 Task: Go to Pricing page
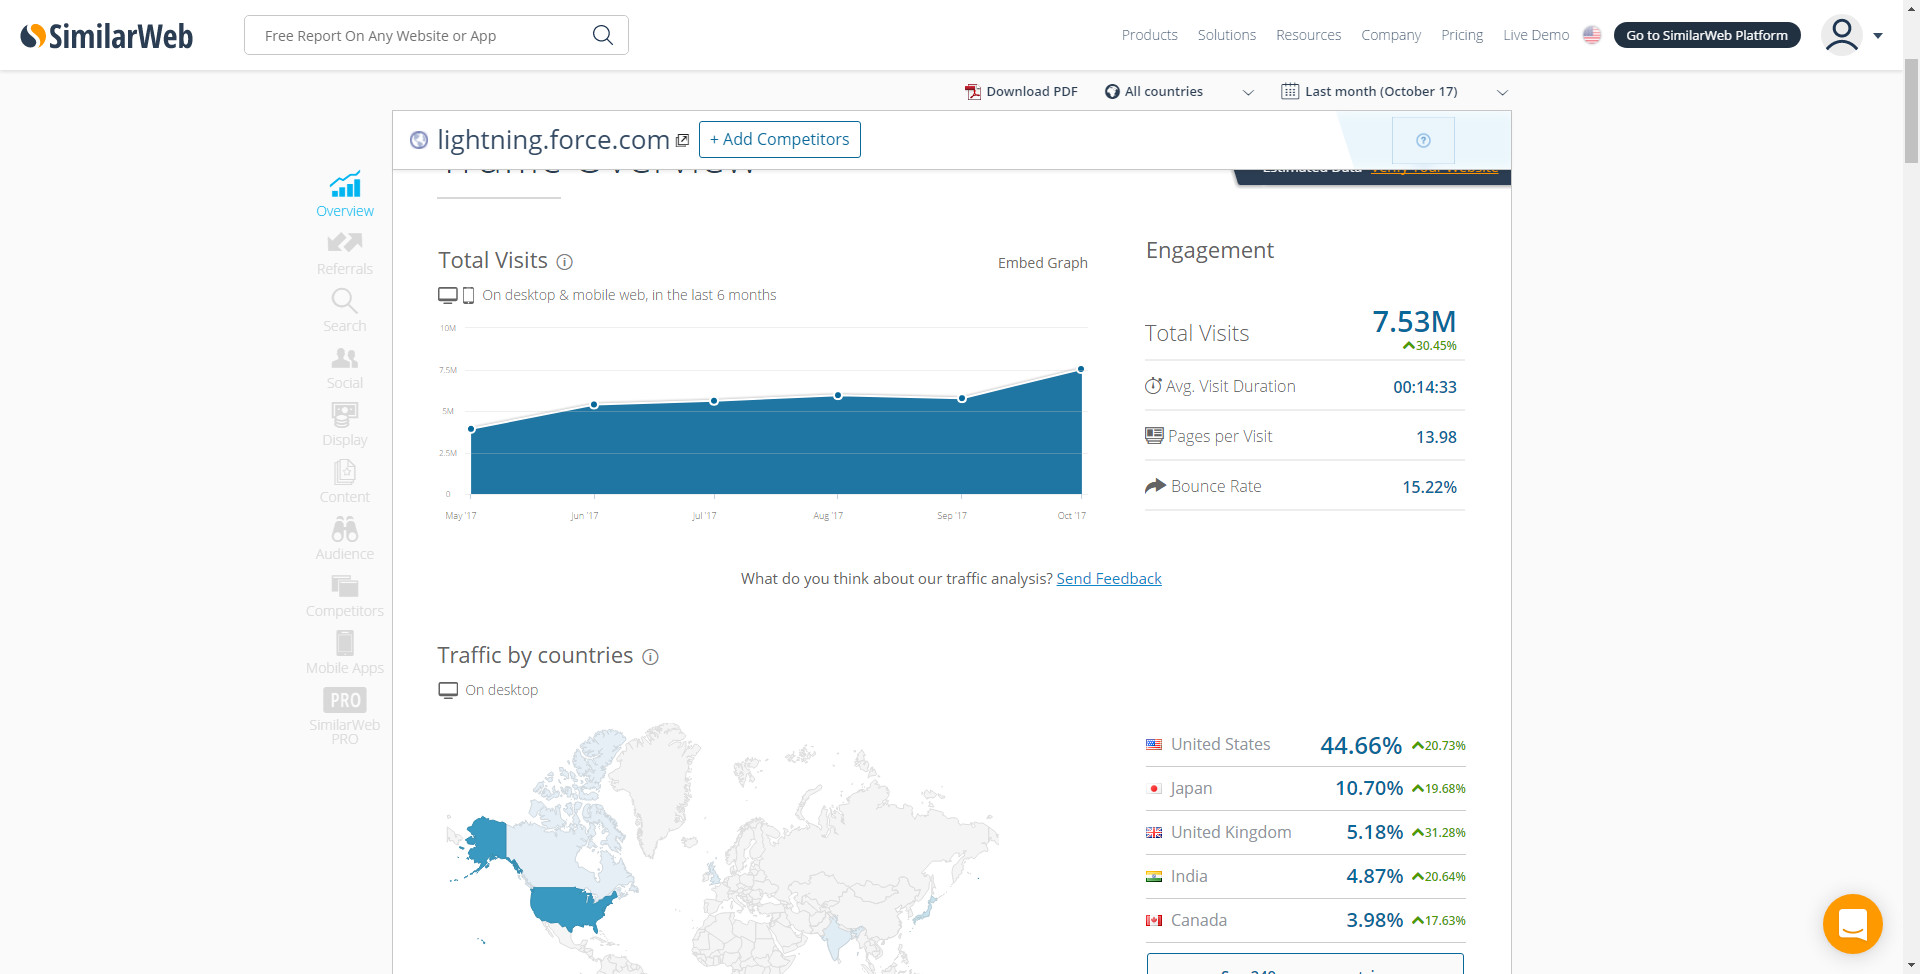1462,35
